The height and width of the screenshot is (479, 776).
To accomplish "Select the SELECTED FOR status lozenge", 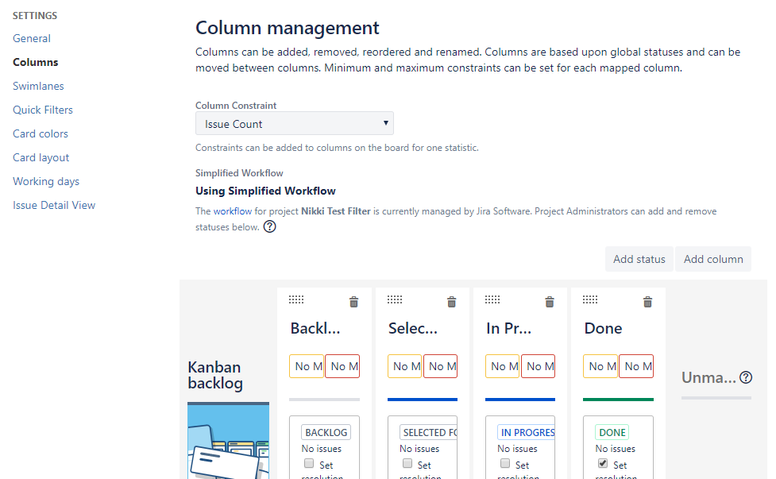I will (x=429, y=432).
